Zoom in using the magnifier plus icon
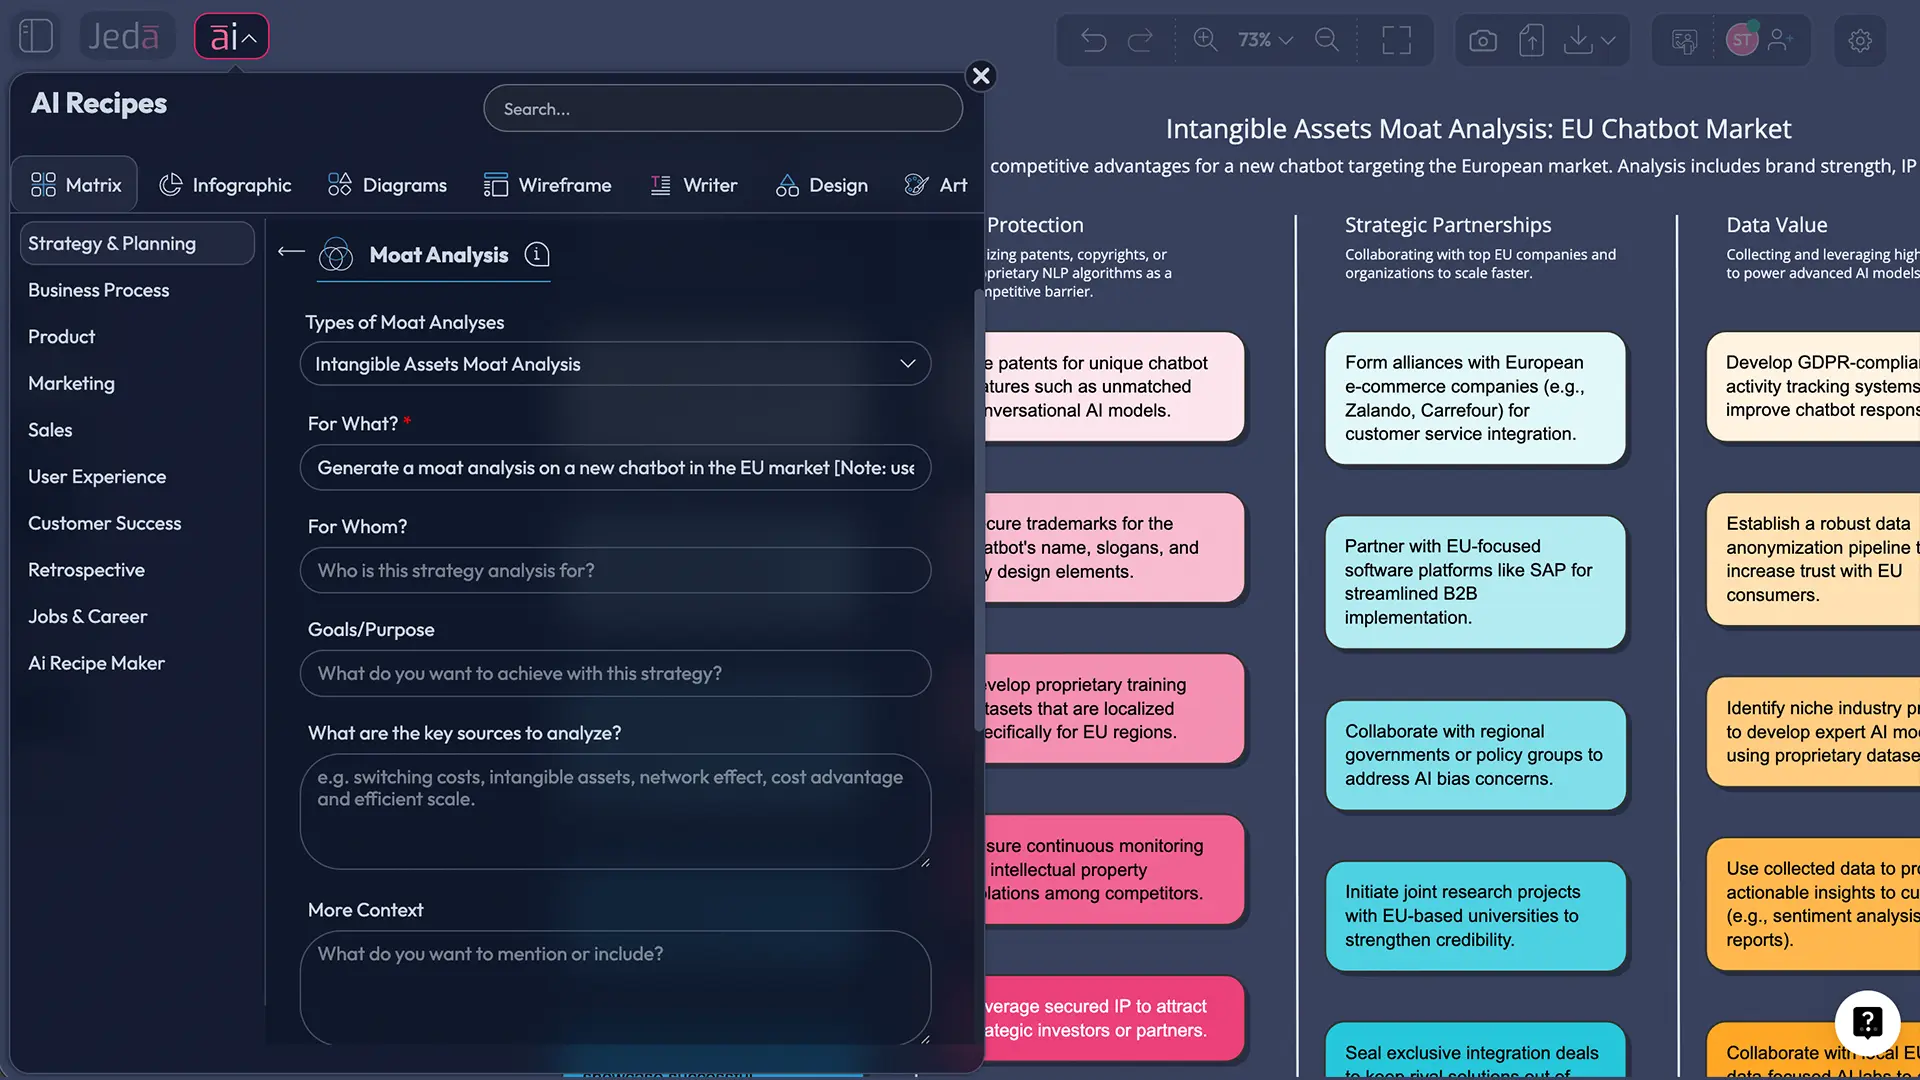This screenshot has height=1080, width=1920. (x=1205, y=40)
